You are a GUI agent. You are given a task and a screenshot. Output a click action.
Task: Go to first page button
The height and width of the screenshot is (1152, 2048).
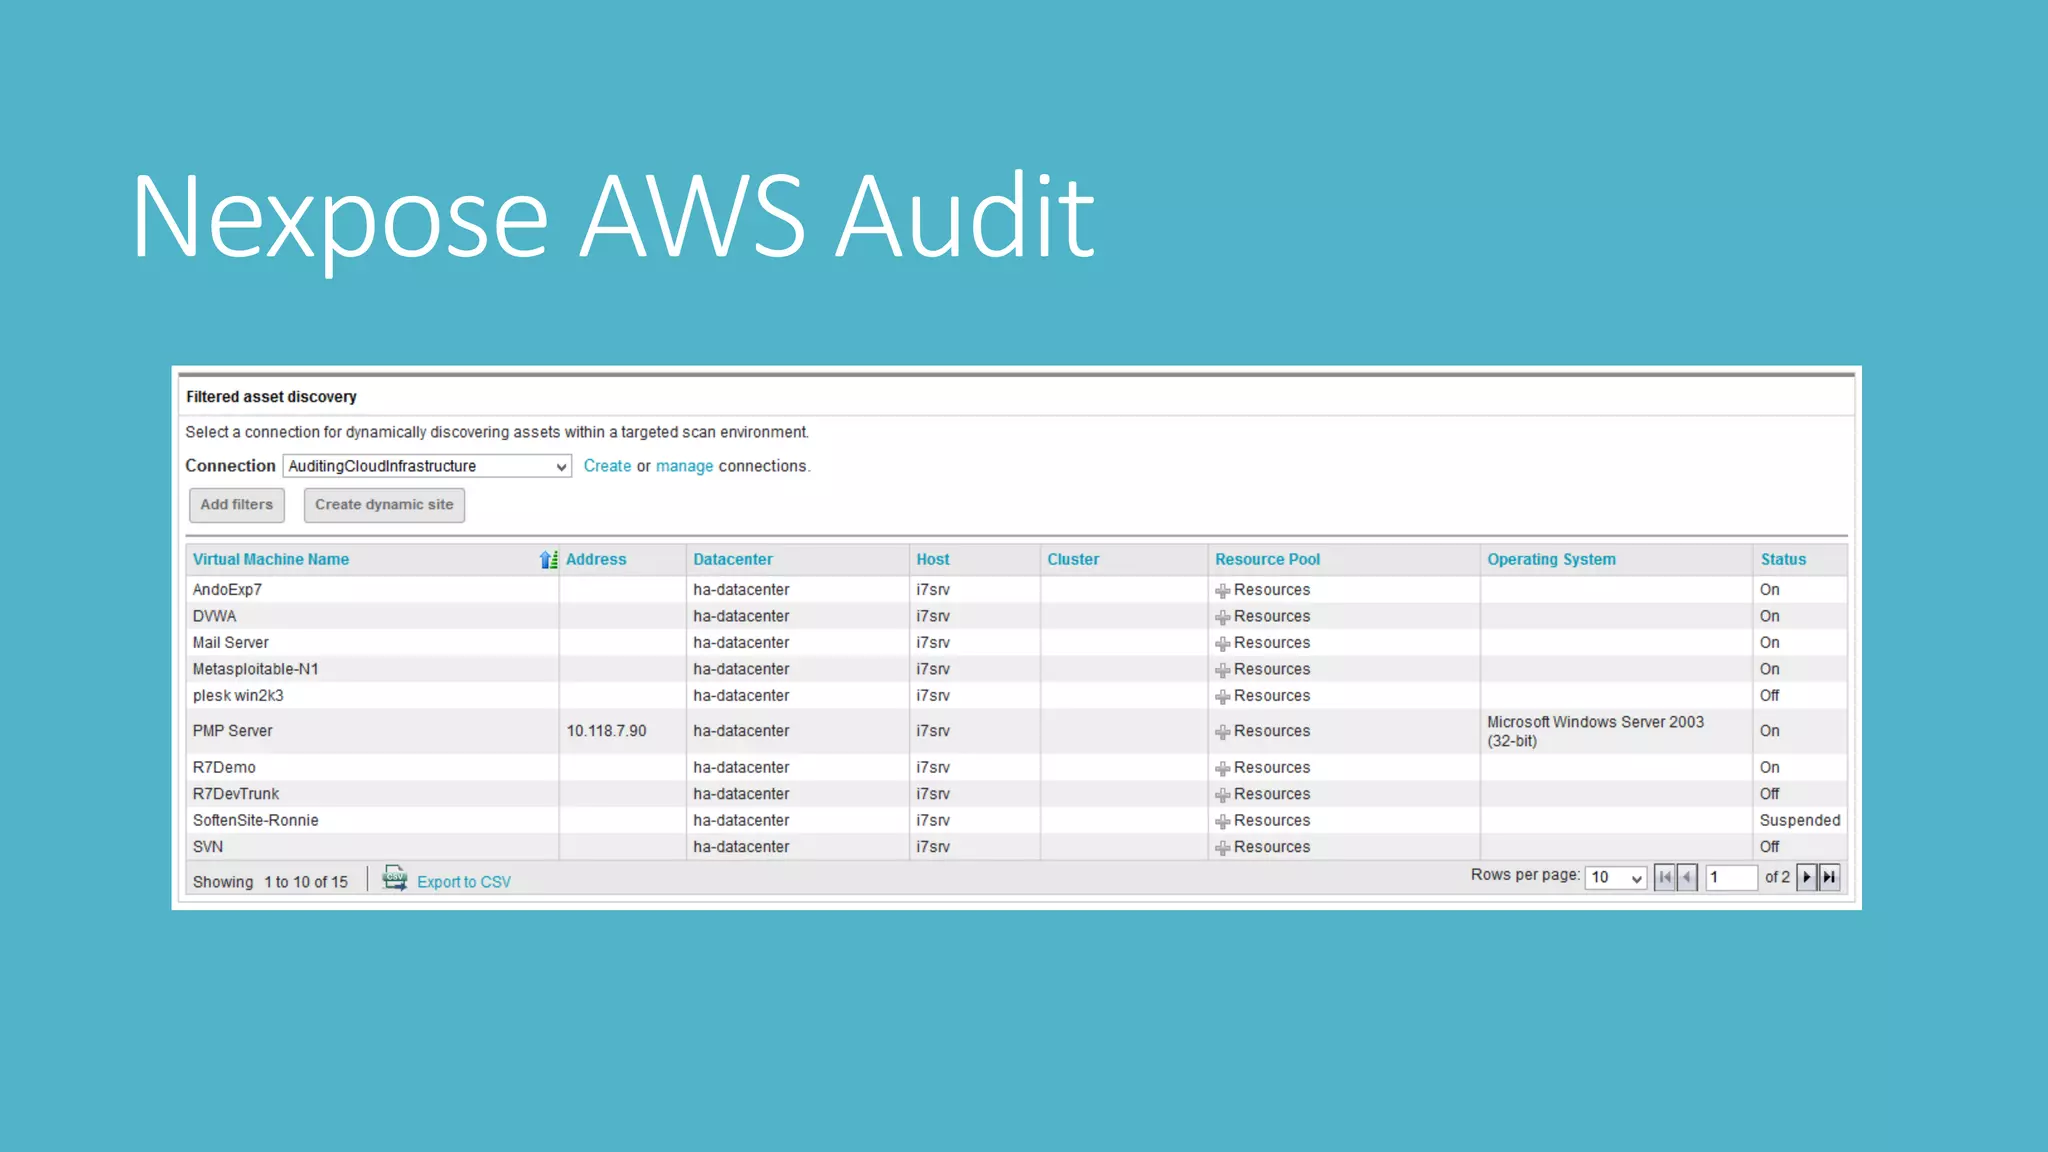[x=1664, y=878]
